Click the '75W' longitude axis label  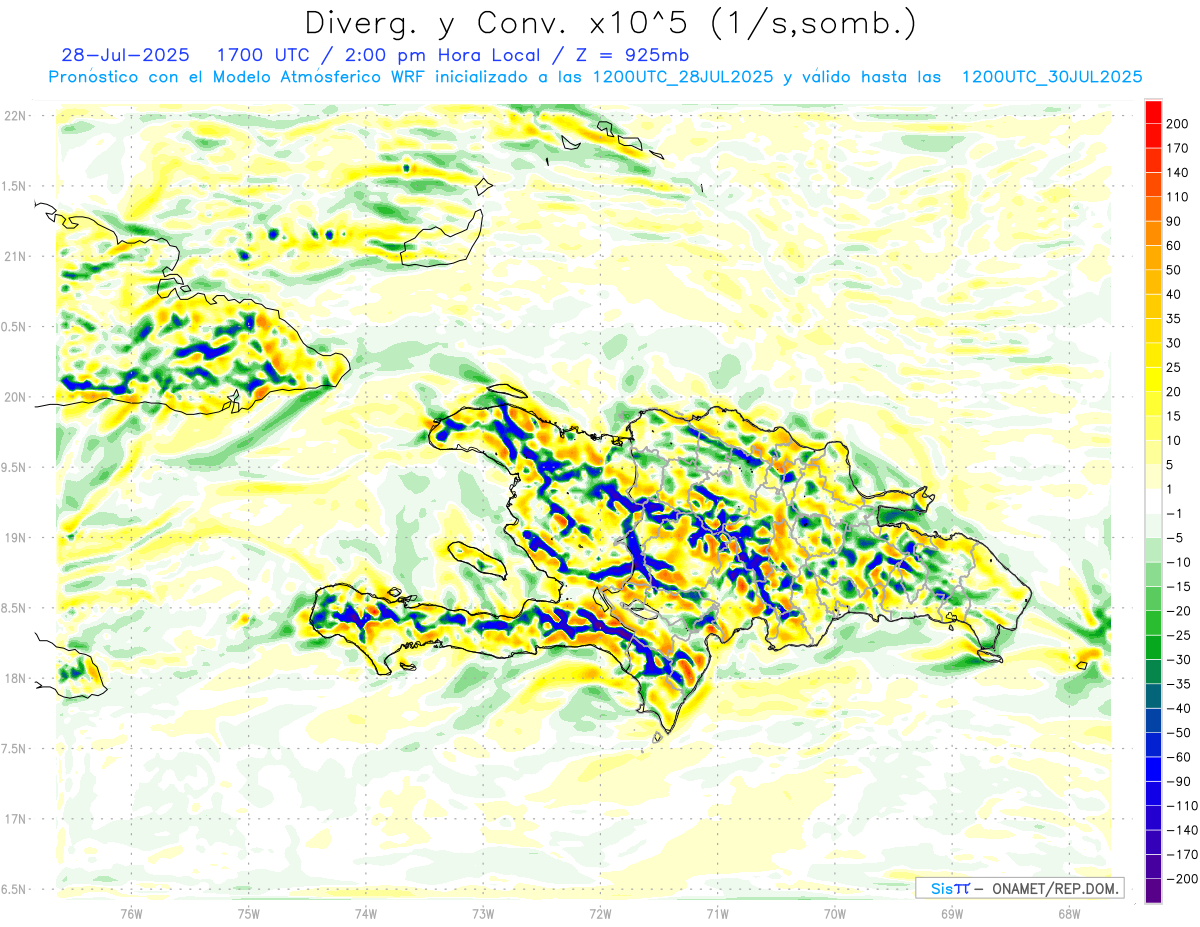(249, 912)
